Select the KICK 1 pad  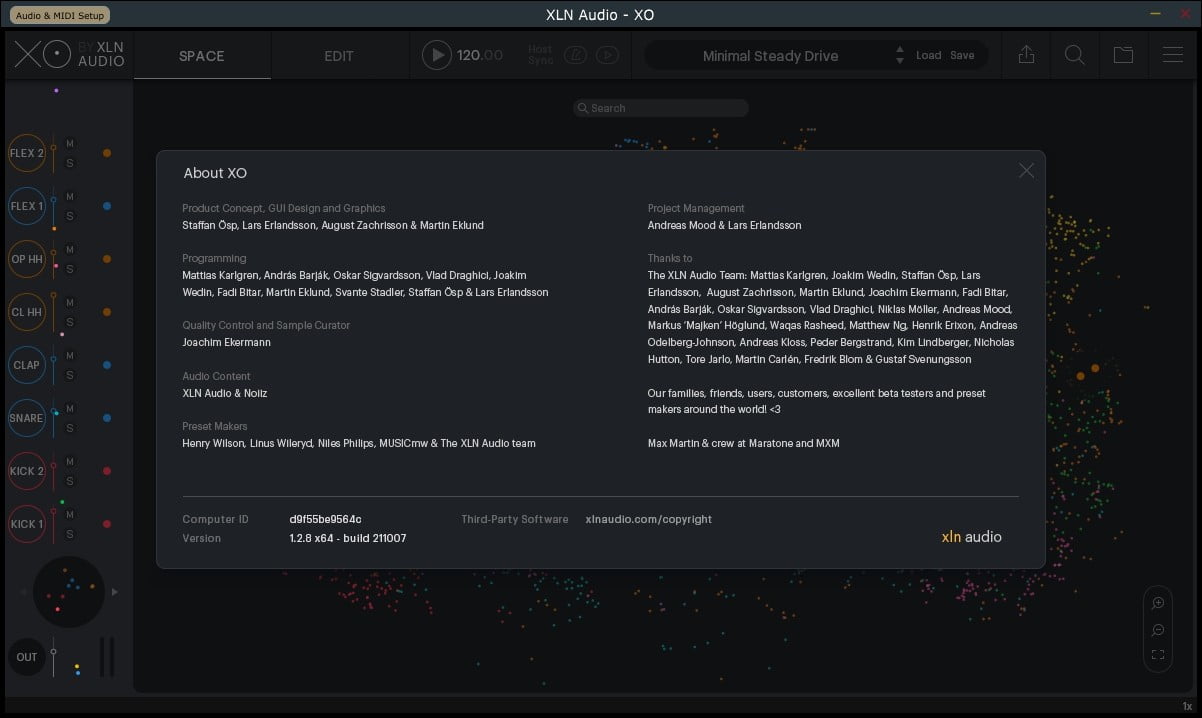(27, 524)
